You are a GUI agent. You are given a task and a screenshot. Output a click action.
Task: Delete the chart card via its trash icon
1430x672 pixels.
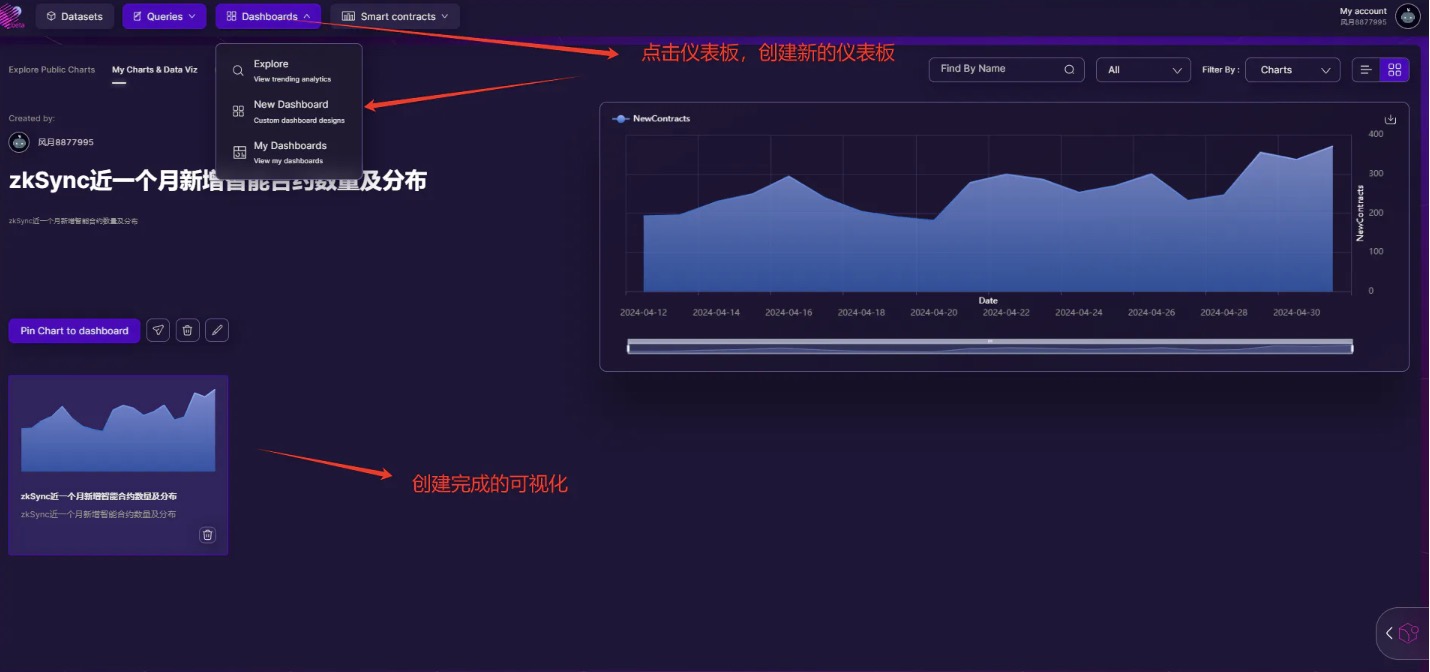(207, 535)
